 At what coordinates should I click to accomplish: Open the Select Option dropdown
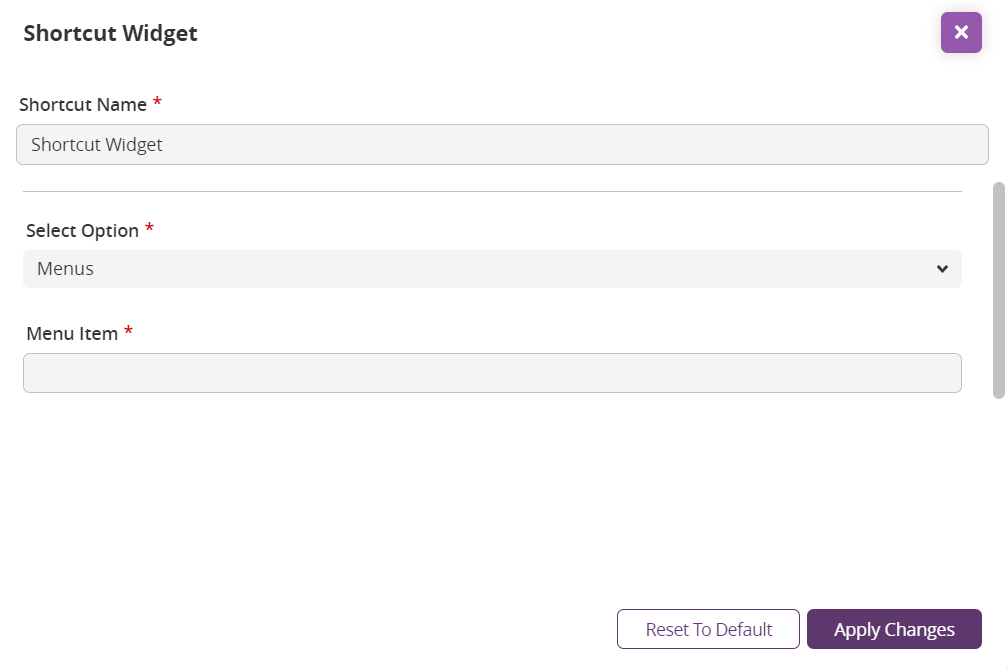(492, 269)
